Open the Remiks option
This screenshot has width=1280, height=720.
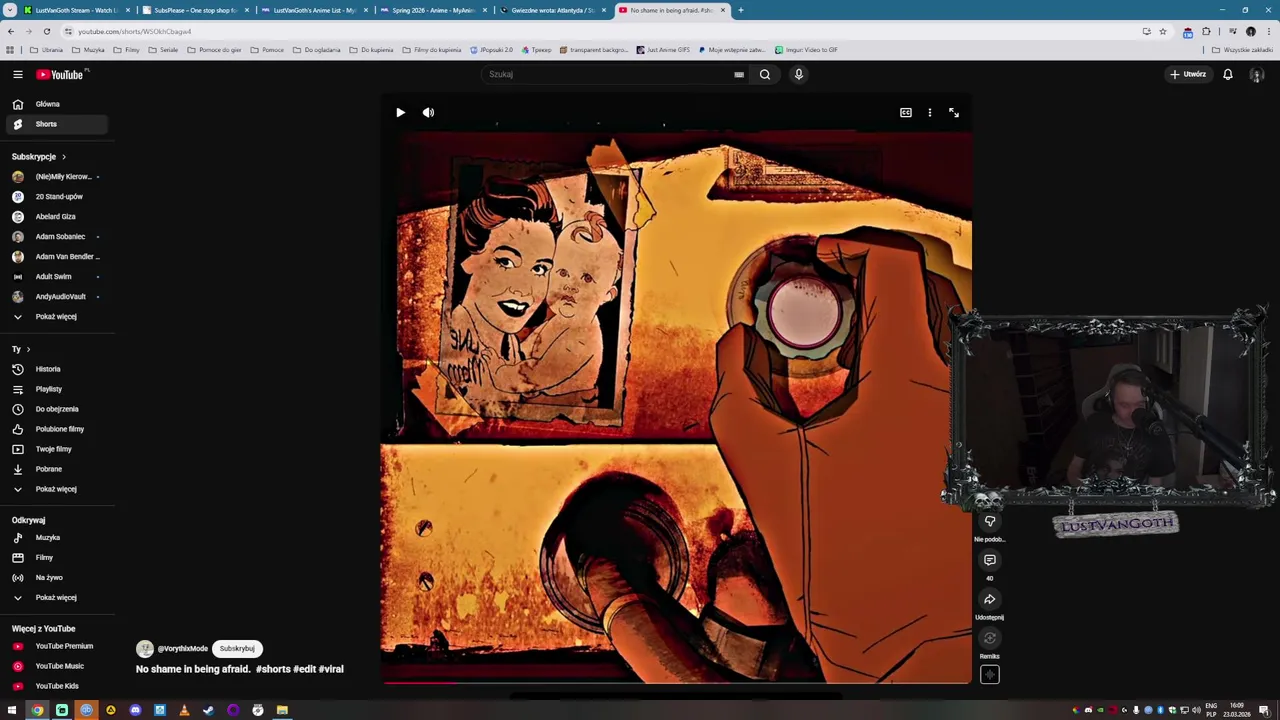click(990, 638)
